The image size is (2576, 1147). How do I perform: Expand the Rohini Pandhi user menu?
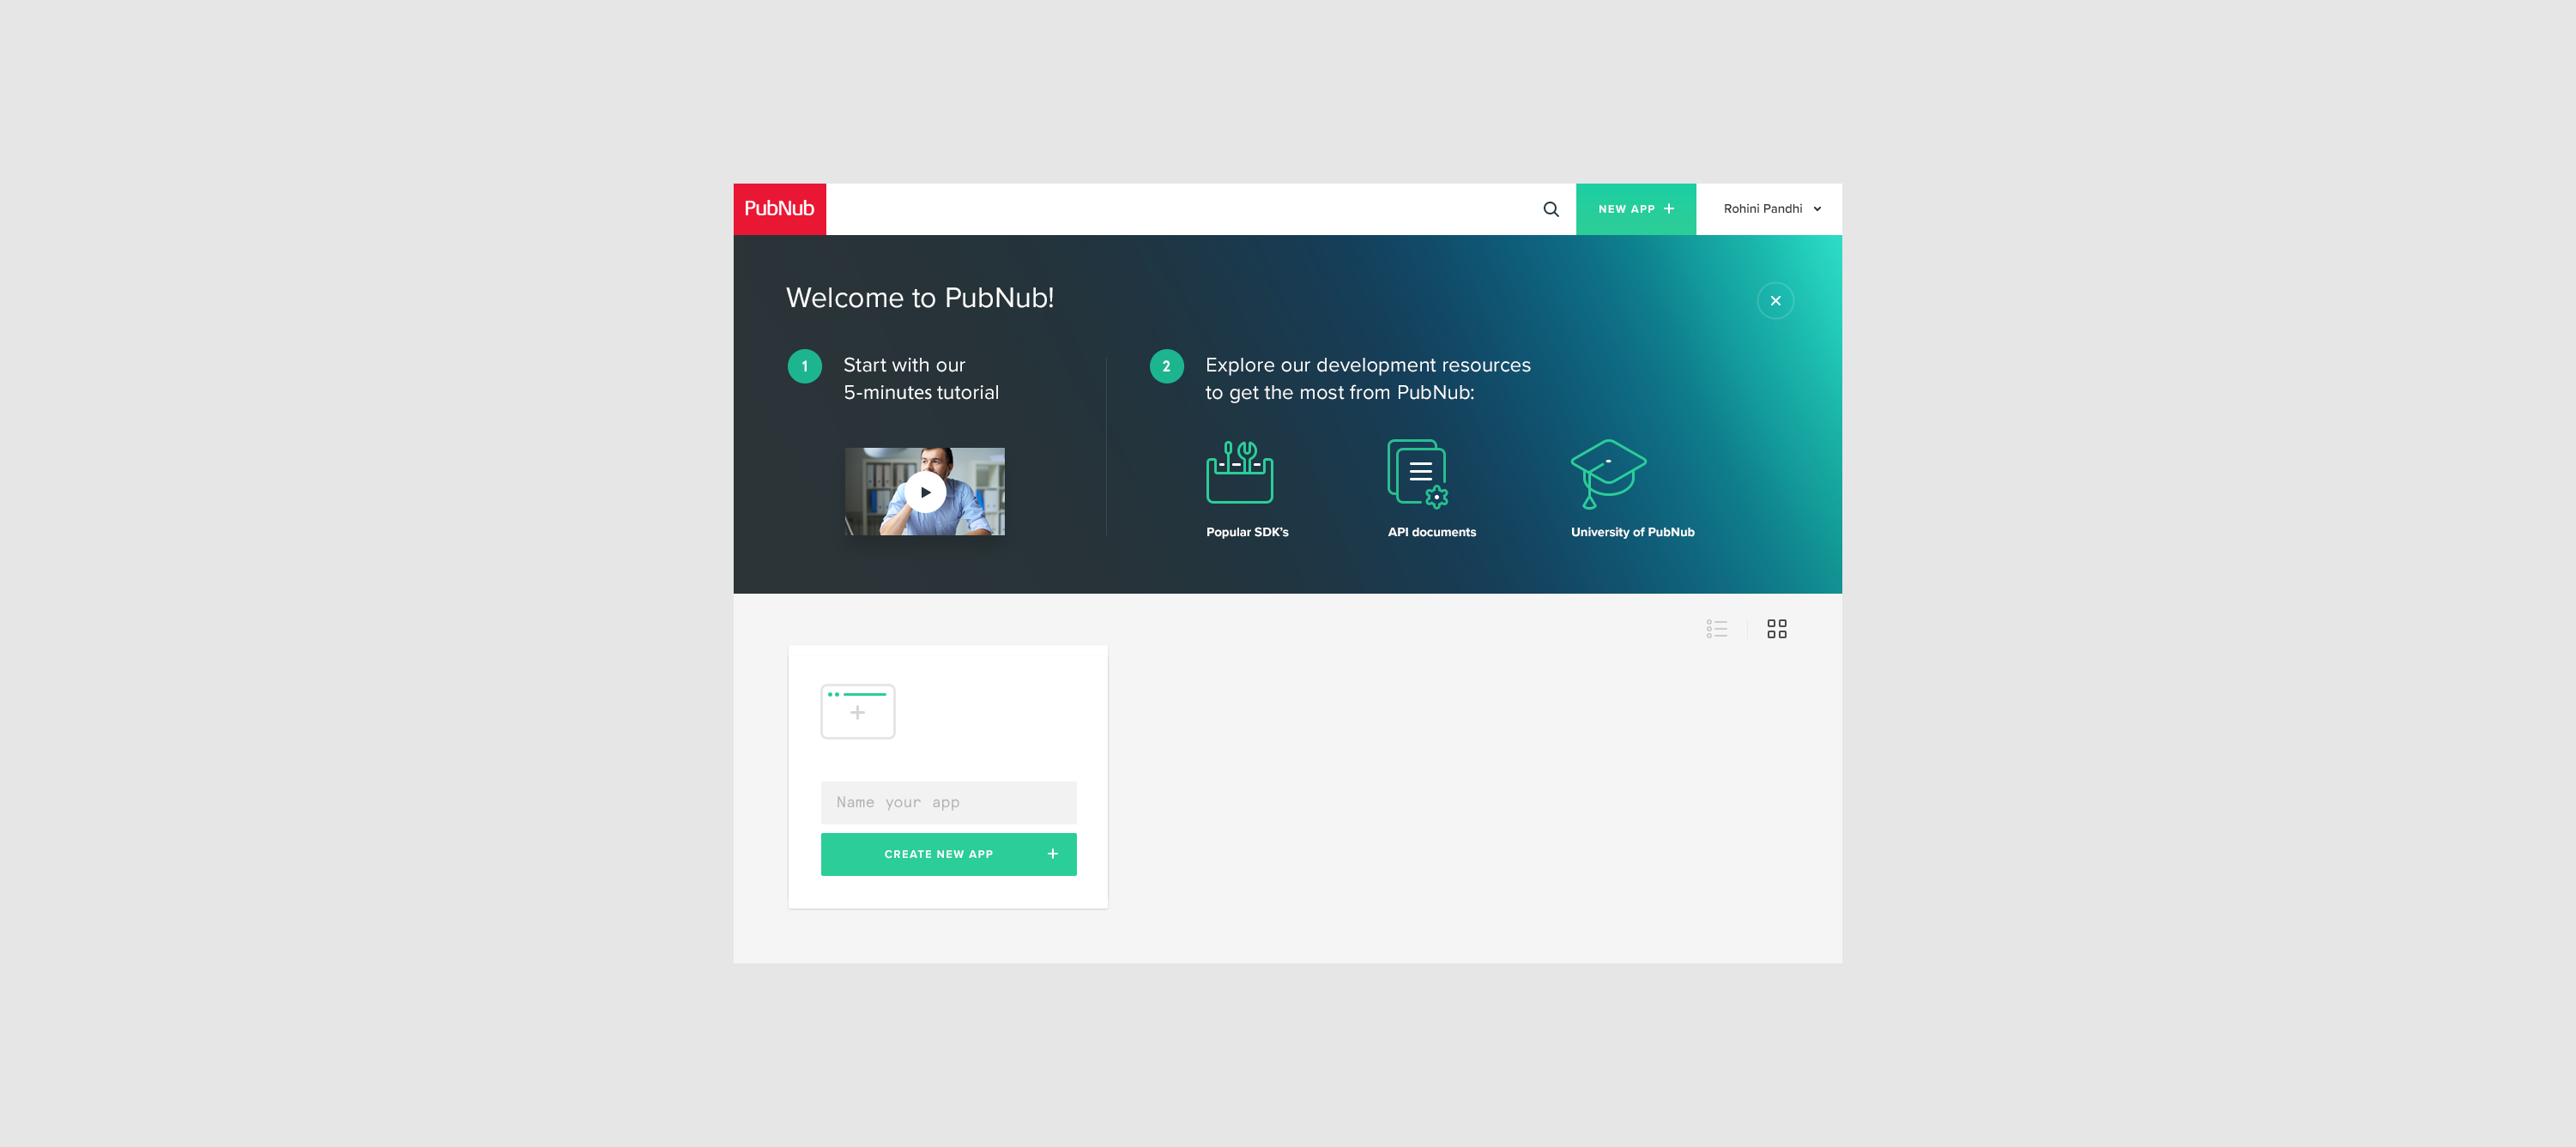tap(1771, 209)
